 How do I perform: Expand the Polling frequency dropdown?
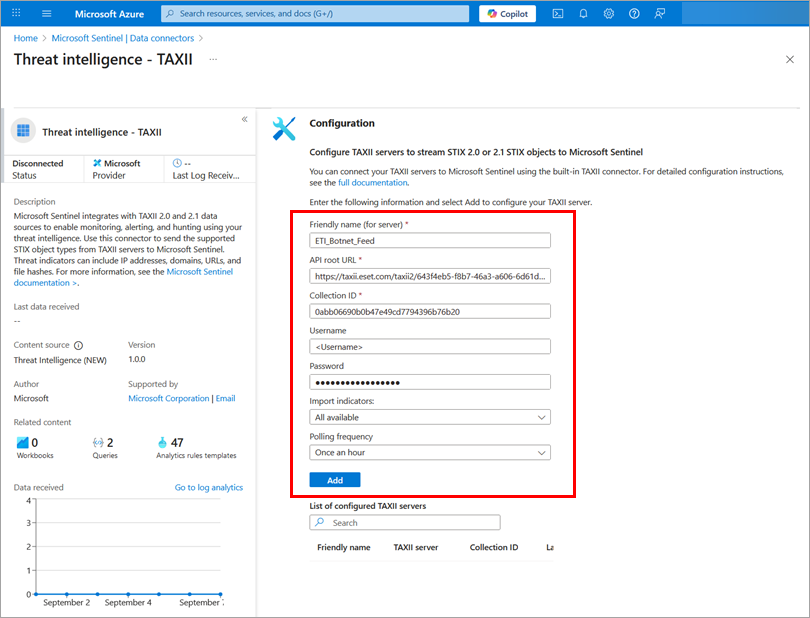[x=430, y=453]
